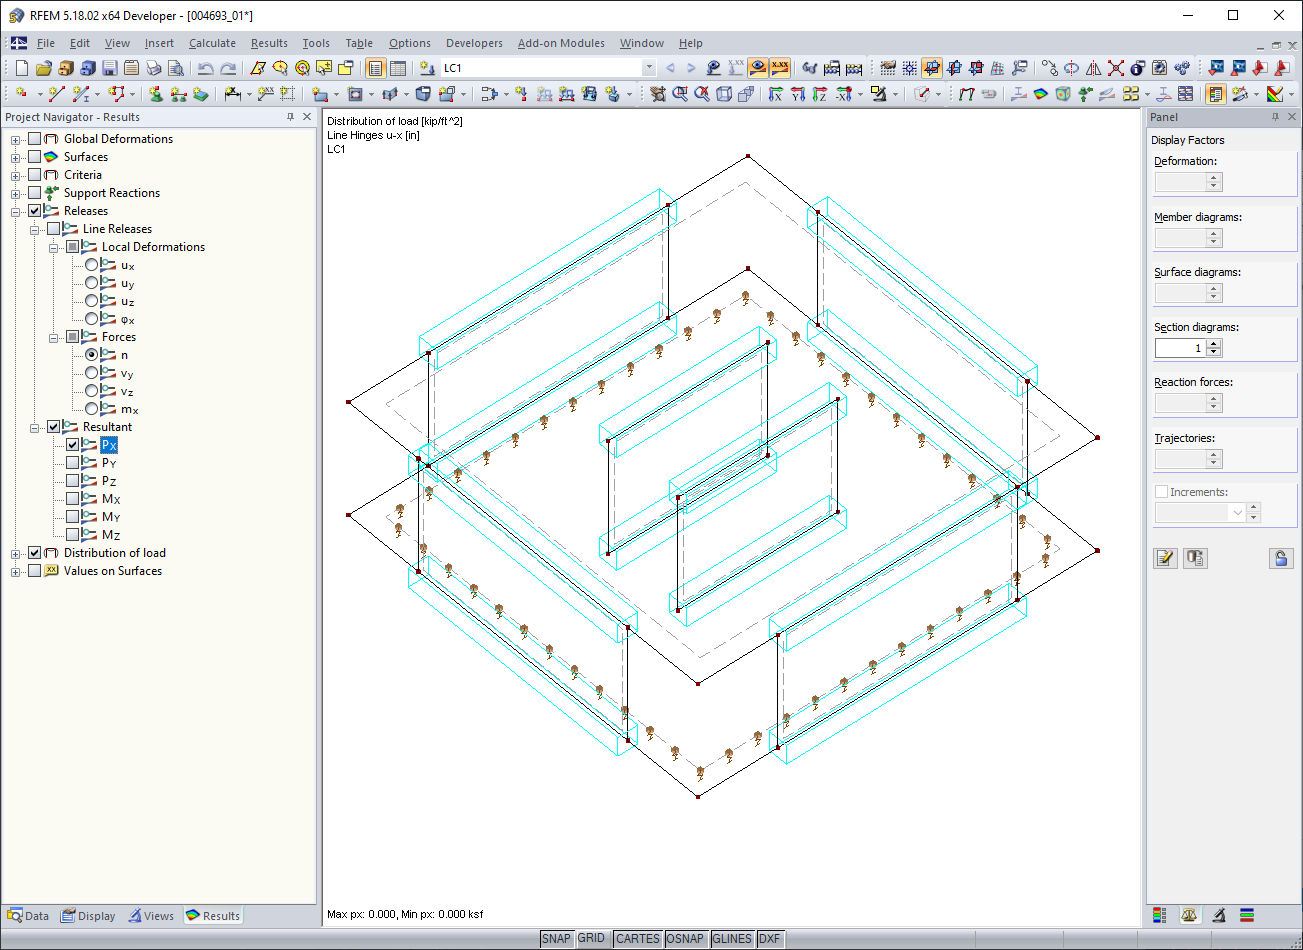Show view in Z direction icon

click(x=820, y=94)
